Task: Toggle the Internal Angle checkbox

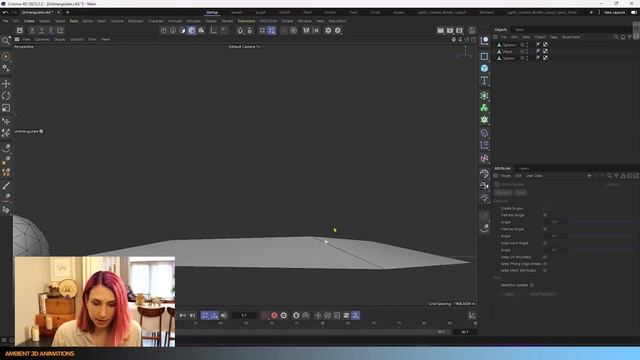Action: tap(545, 229)
